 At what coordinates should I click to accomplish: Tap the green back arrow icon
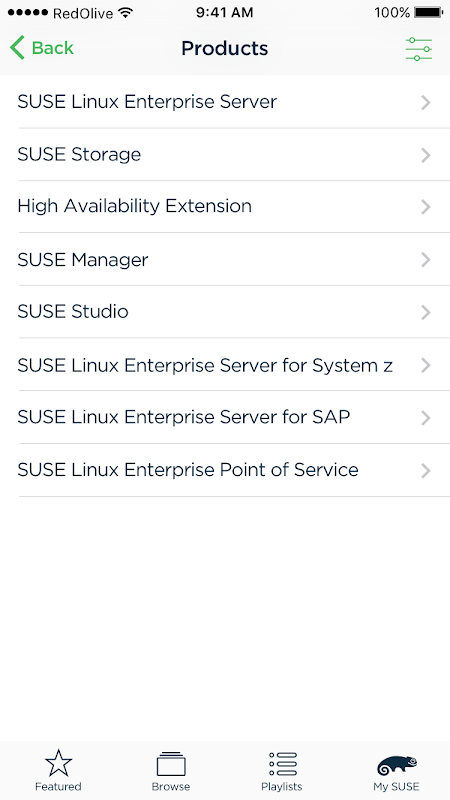point(17,48)
